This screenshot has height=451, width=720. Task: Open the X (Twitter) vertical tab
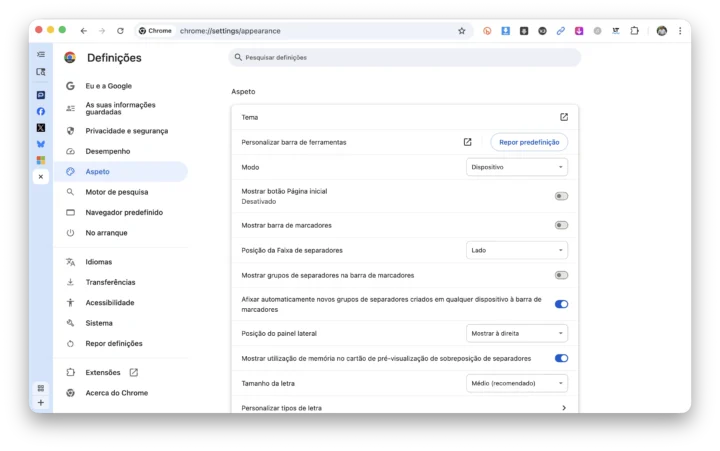coord(41,128)
